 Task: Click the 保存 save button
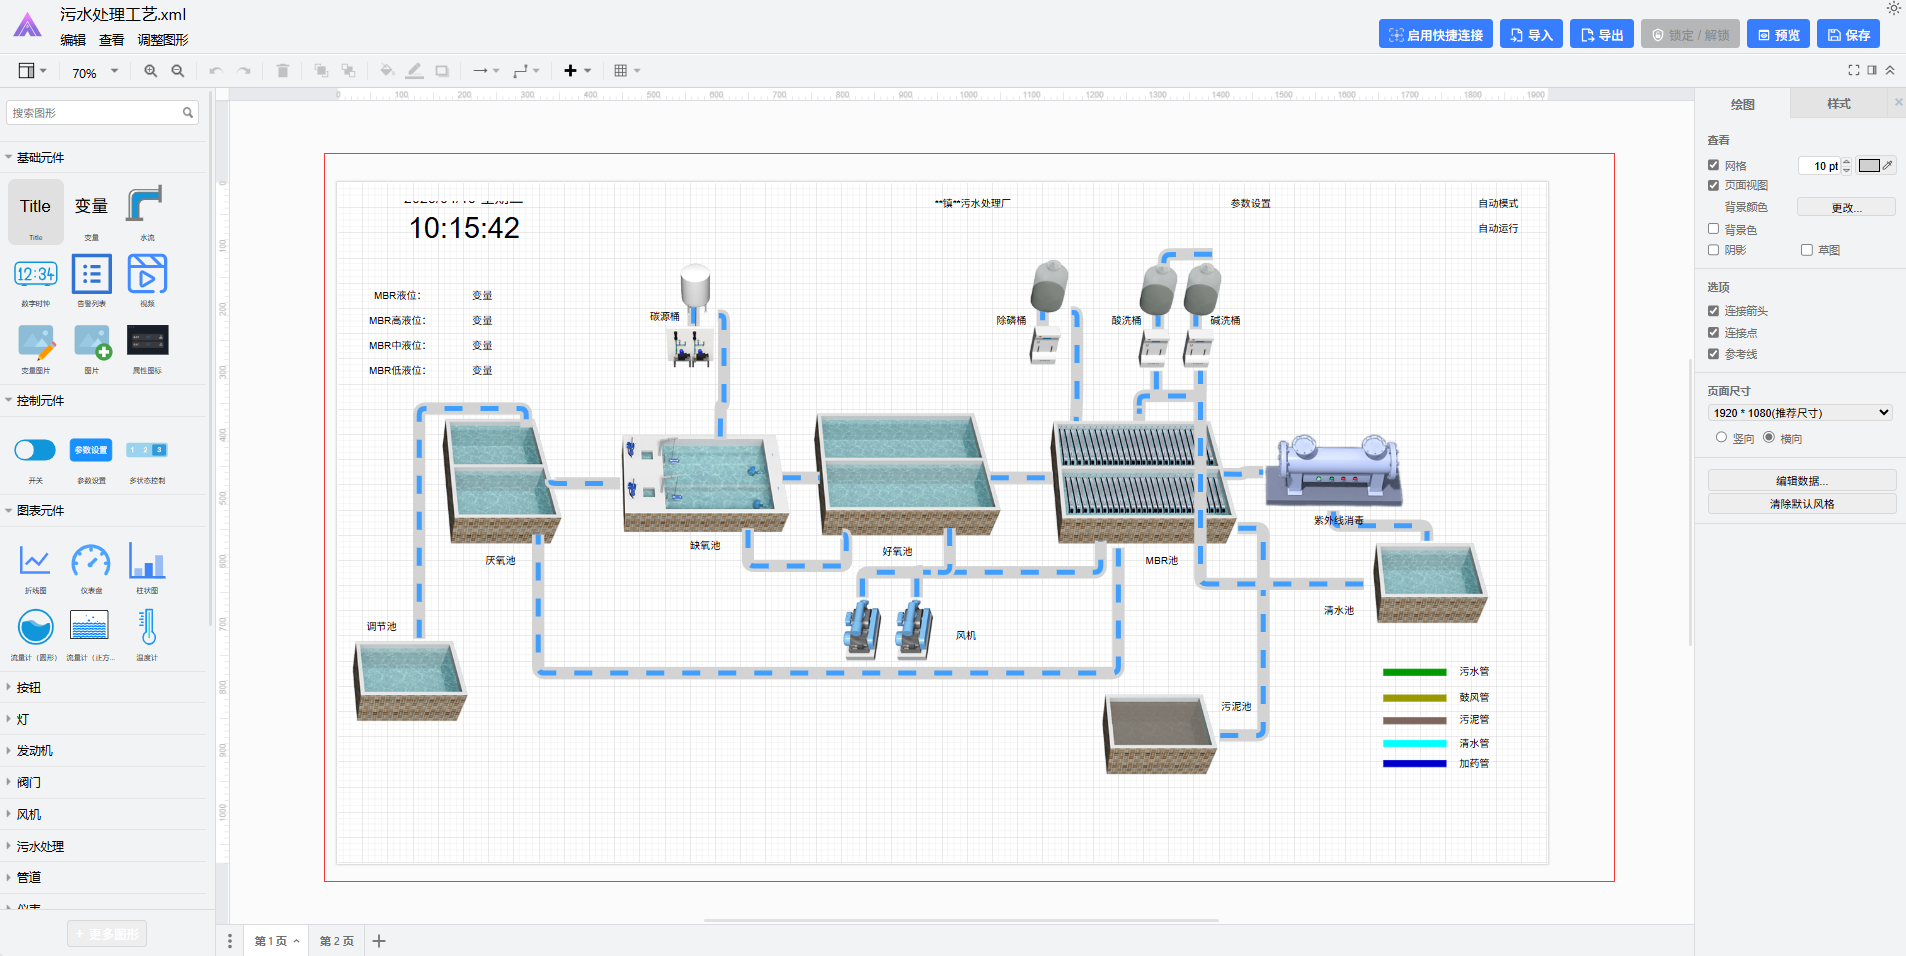coord(1848,35)
